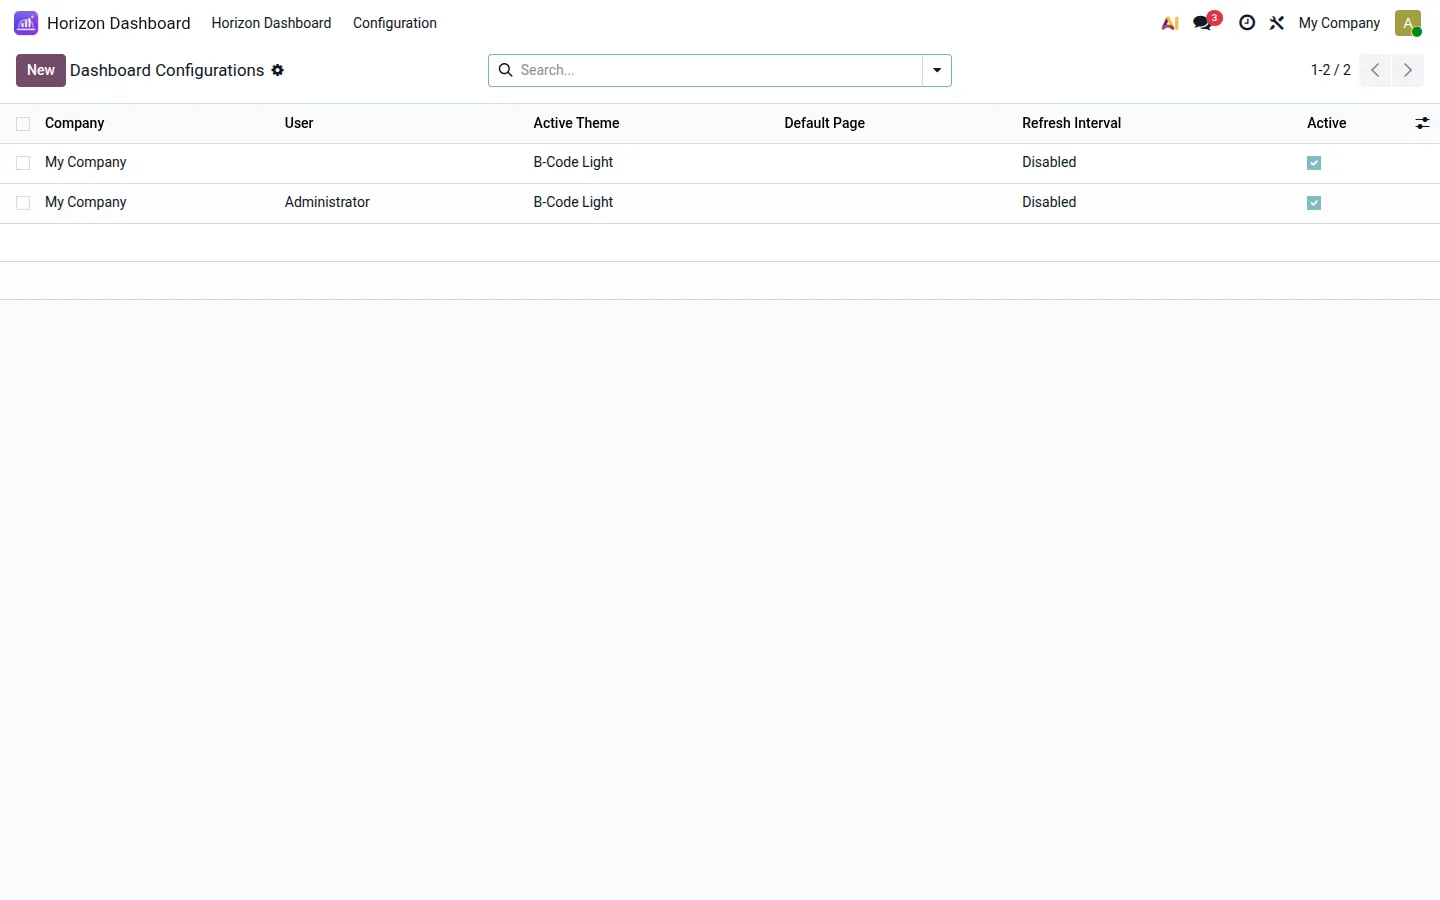Click B-Code Light in the Administrator row
The image size is (1440, 900).
(x=573, y=202)
